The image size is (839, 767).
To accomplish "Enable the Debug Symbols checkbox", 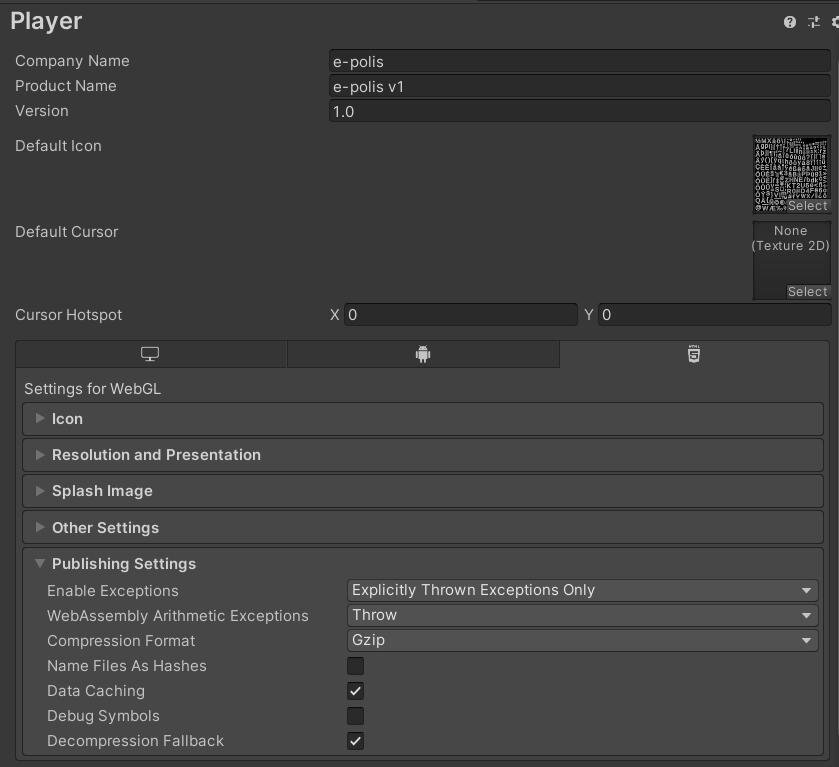I will click(x=355, y=716).
